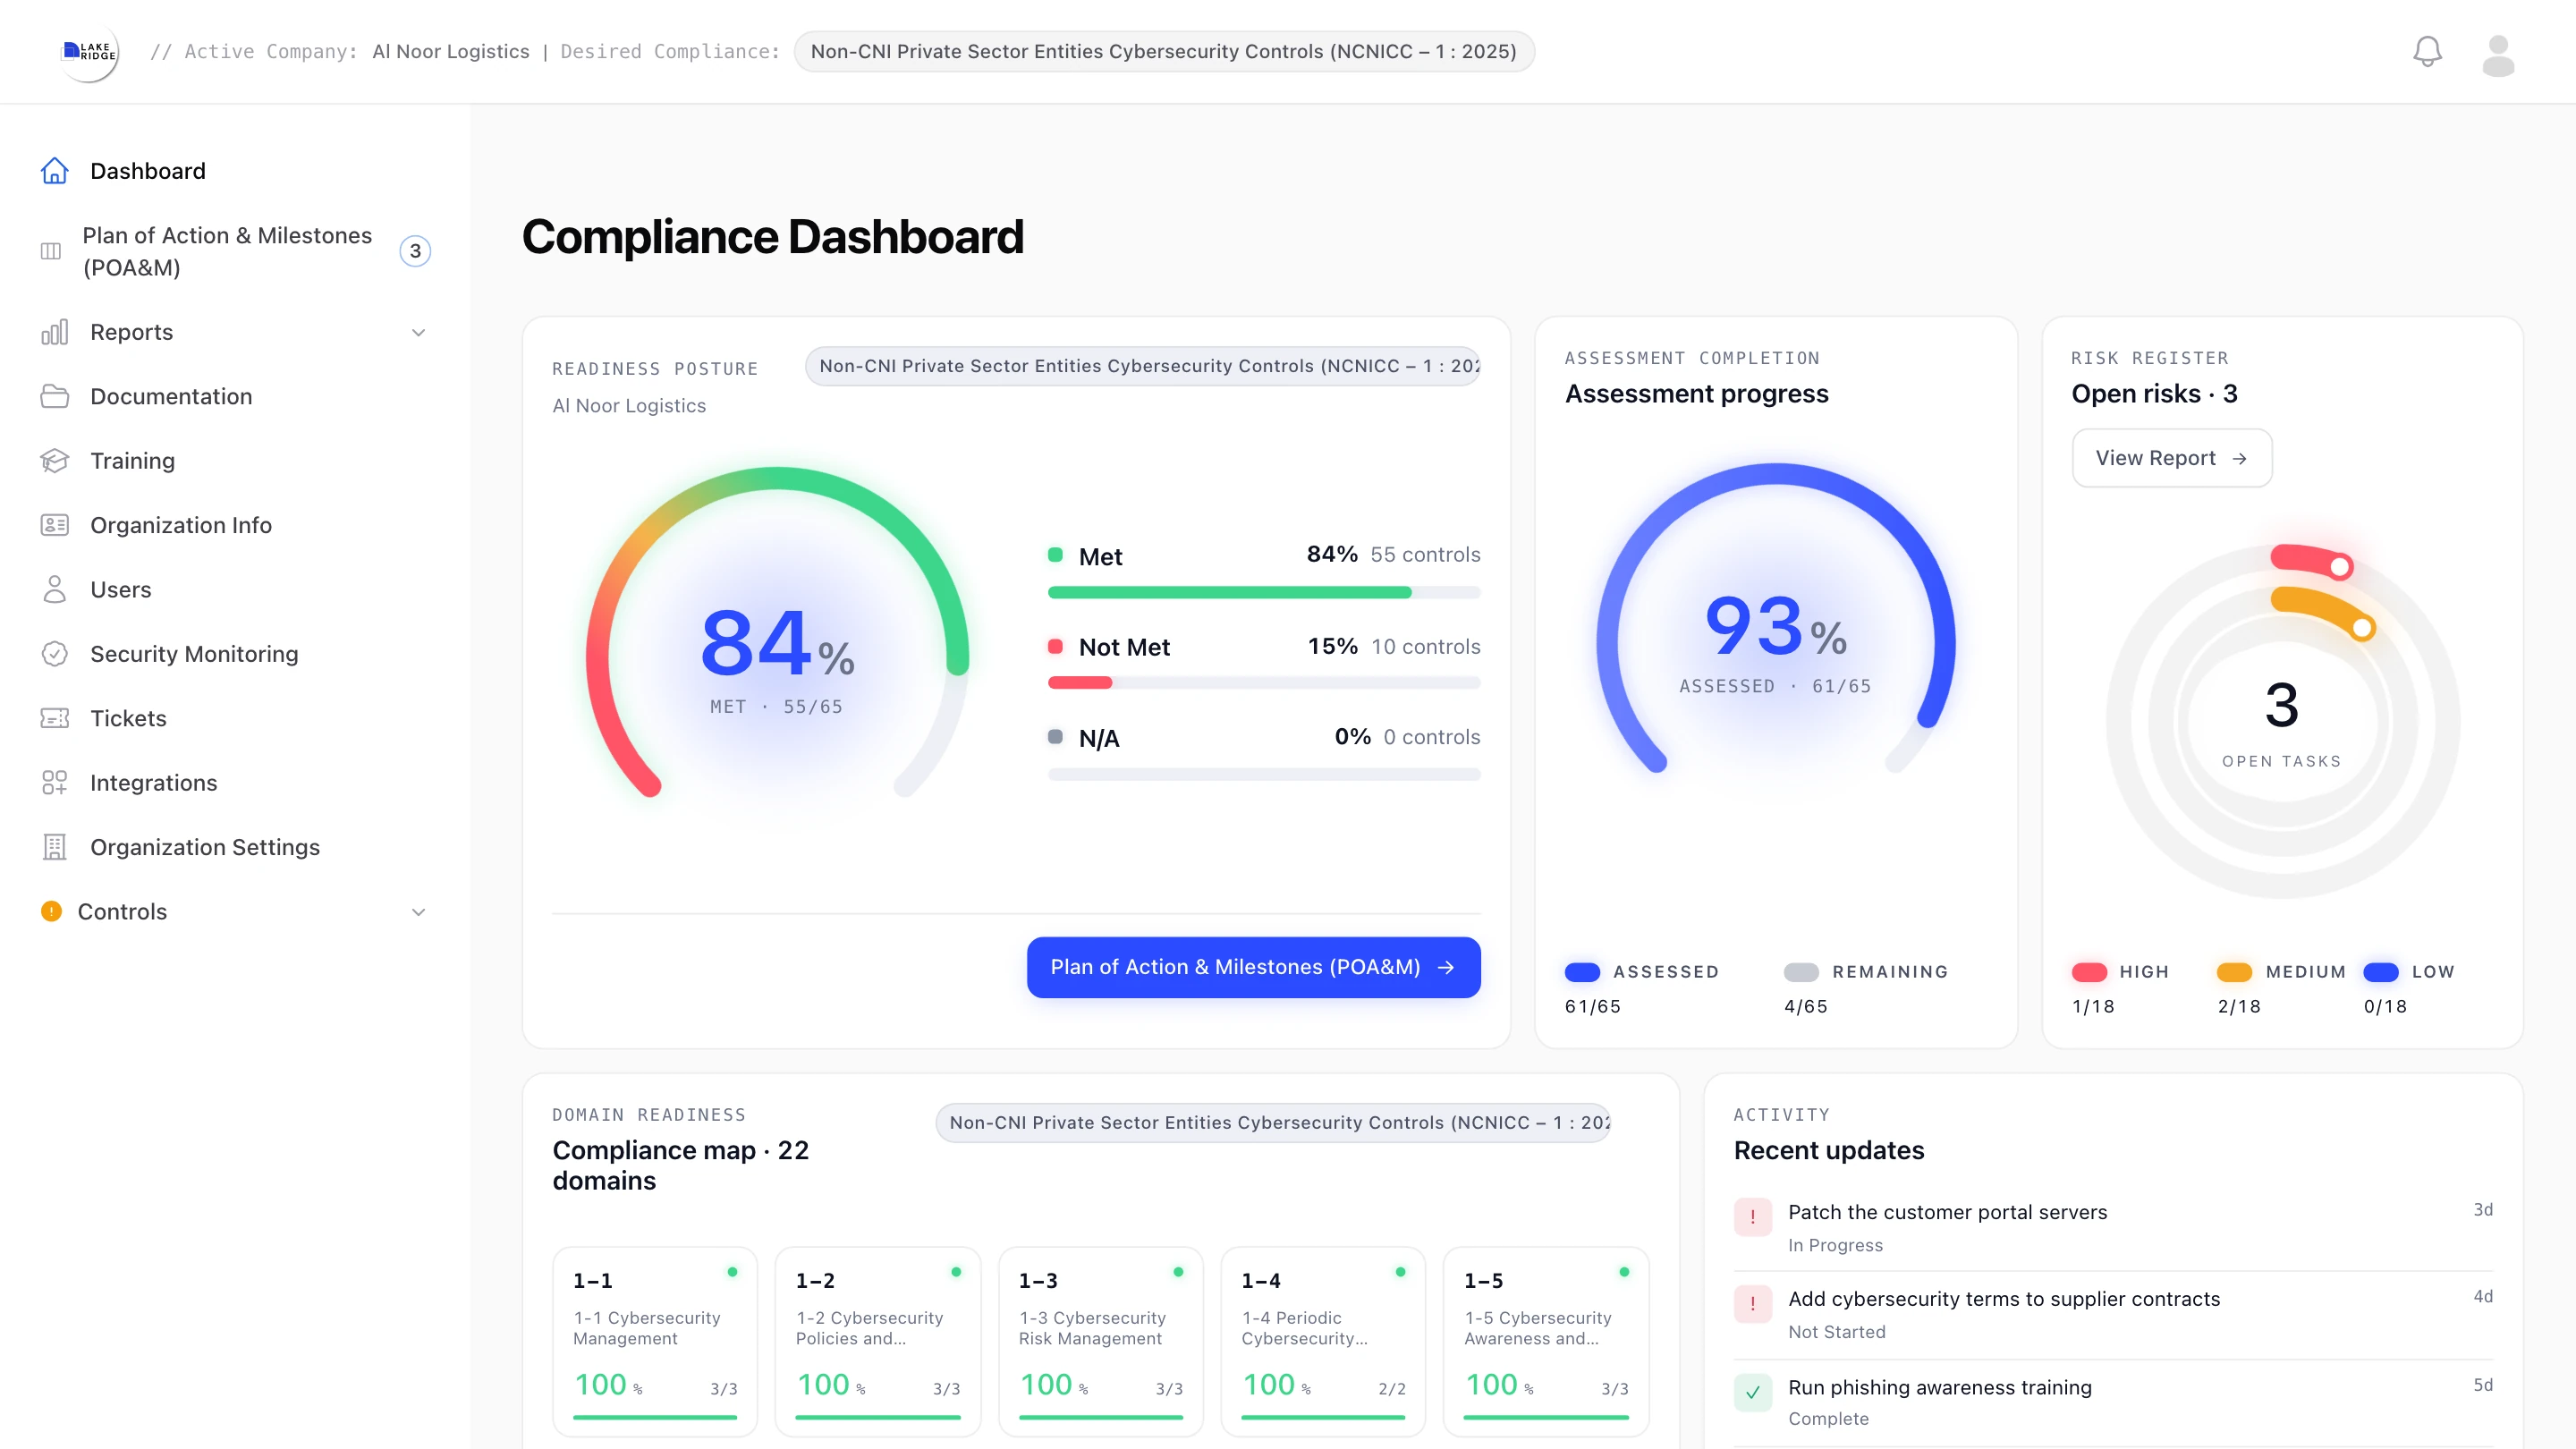Click the Training graduation cap icon
Image resolution: width=2576 pixels, height=1449 pixels.
coord(54,460)
